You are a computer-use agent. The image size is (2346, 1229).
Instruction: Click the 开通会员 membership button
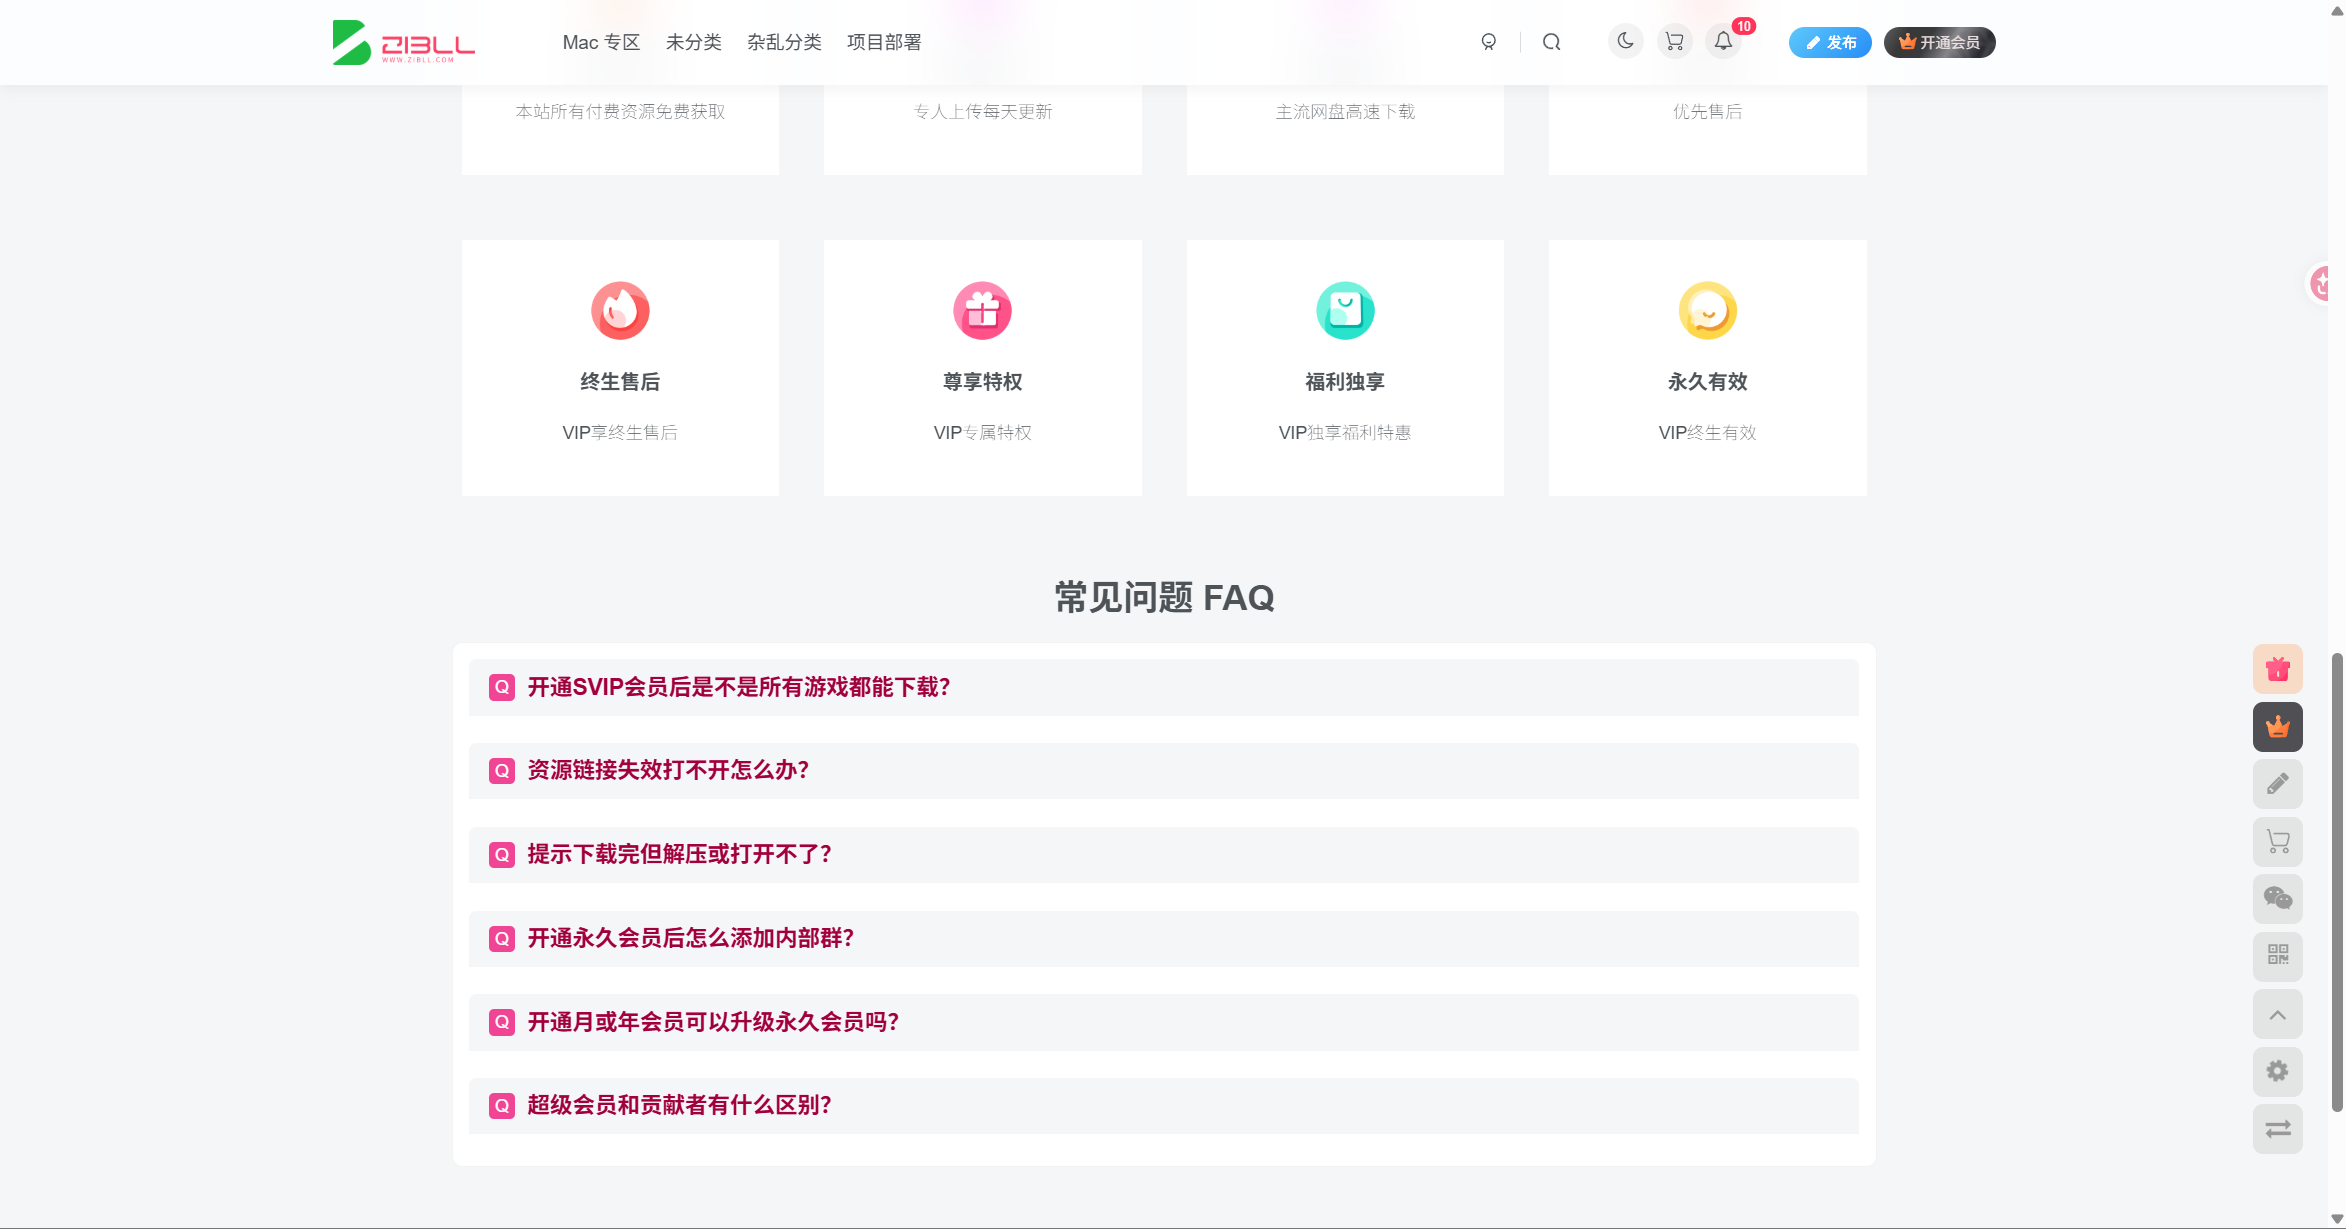1938,42
